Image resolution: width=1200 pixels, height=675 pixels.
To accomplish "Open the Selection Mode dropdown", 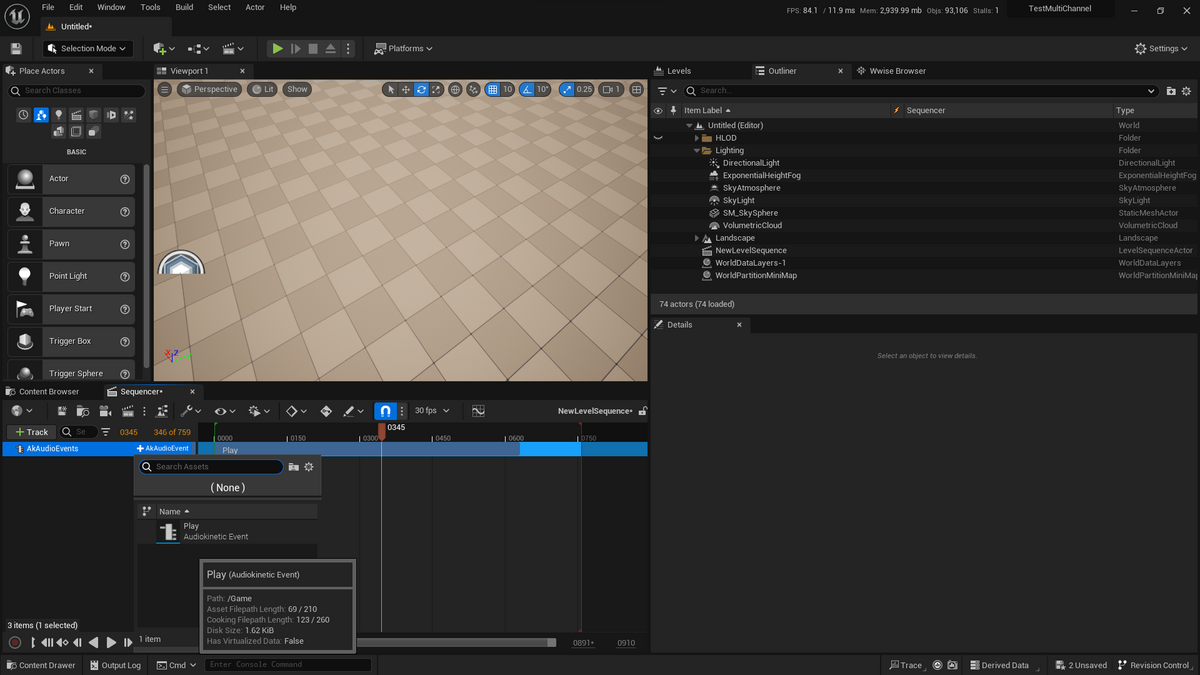I will pos(88,48).
